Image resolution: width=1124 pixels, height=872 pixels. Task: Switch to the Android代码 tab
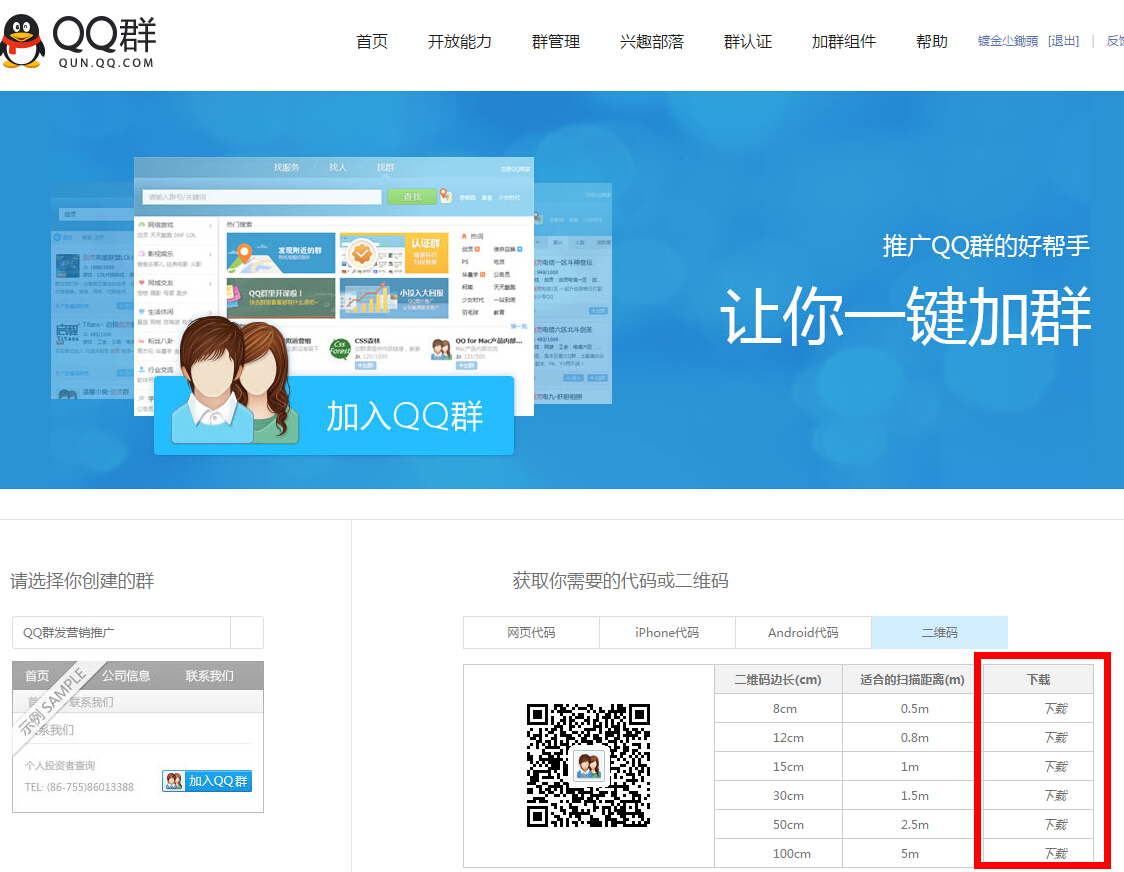(x=803, y=632)
